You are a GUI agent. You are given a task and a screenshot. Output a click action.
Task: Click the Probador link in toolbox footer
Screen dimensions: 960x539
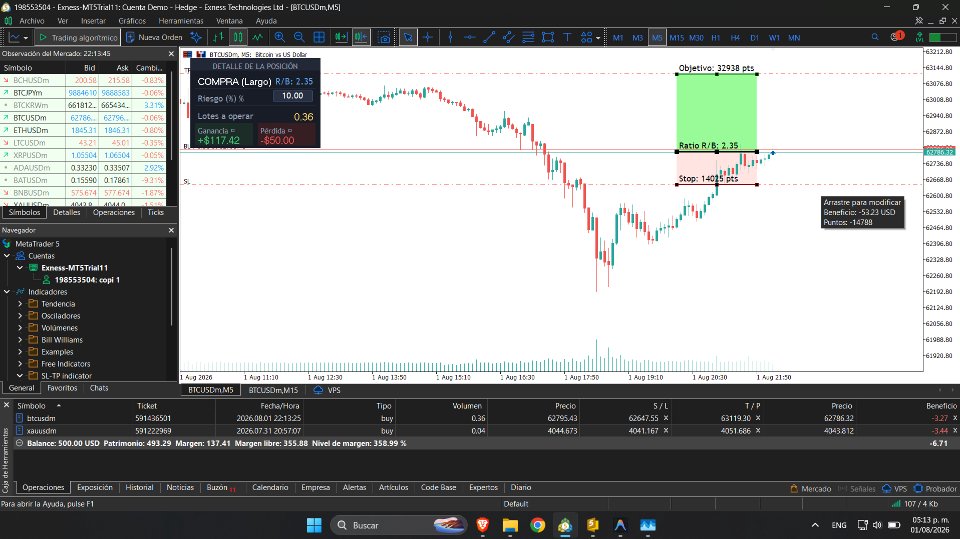pyautogui.click(x=935, y=489)
